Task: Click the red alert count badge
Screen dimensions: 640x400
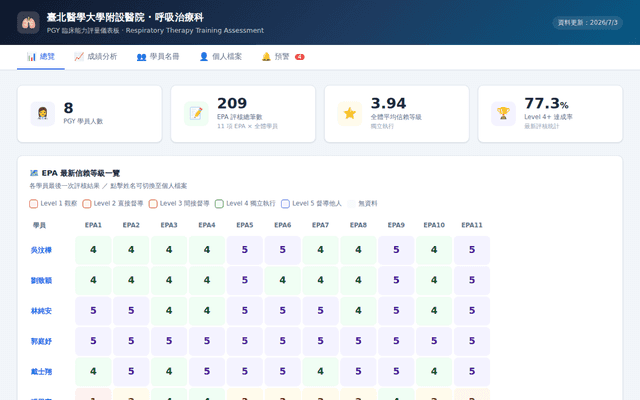Action: 300,57
